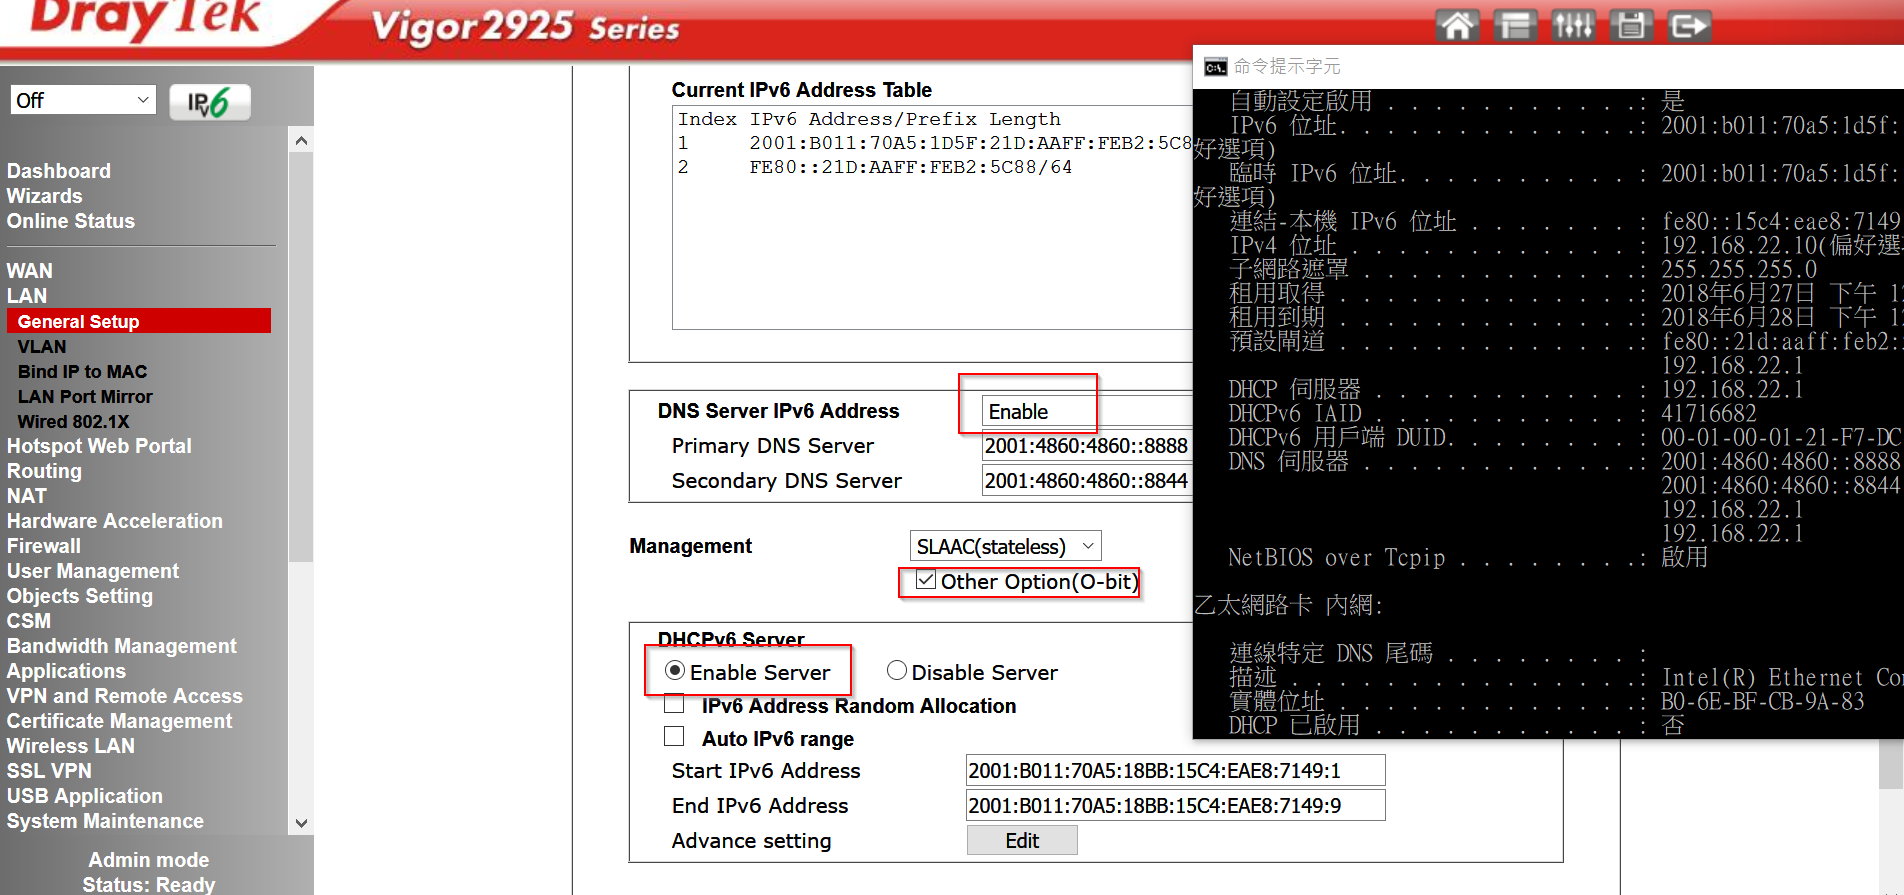Open the Online Status link
1904x895 pixels.
point(71,221)
